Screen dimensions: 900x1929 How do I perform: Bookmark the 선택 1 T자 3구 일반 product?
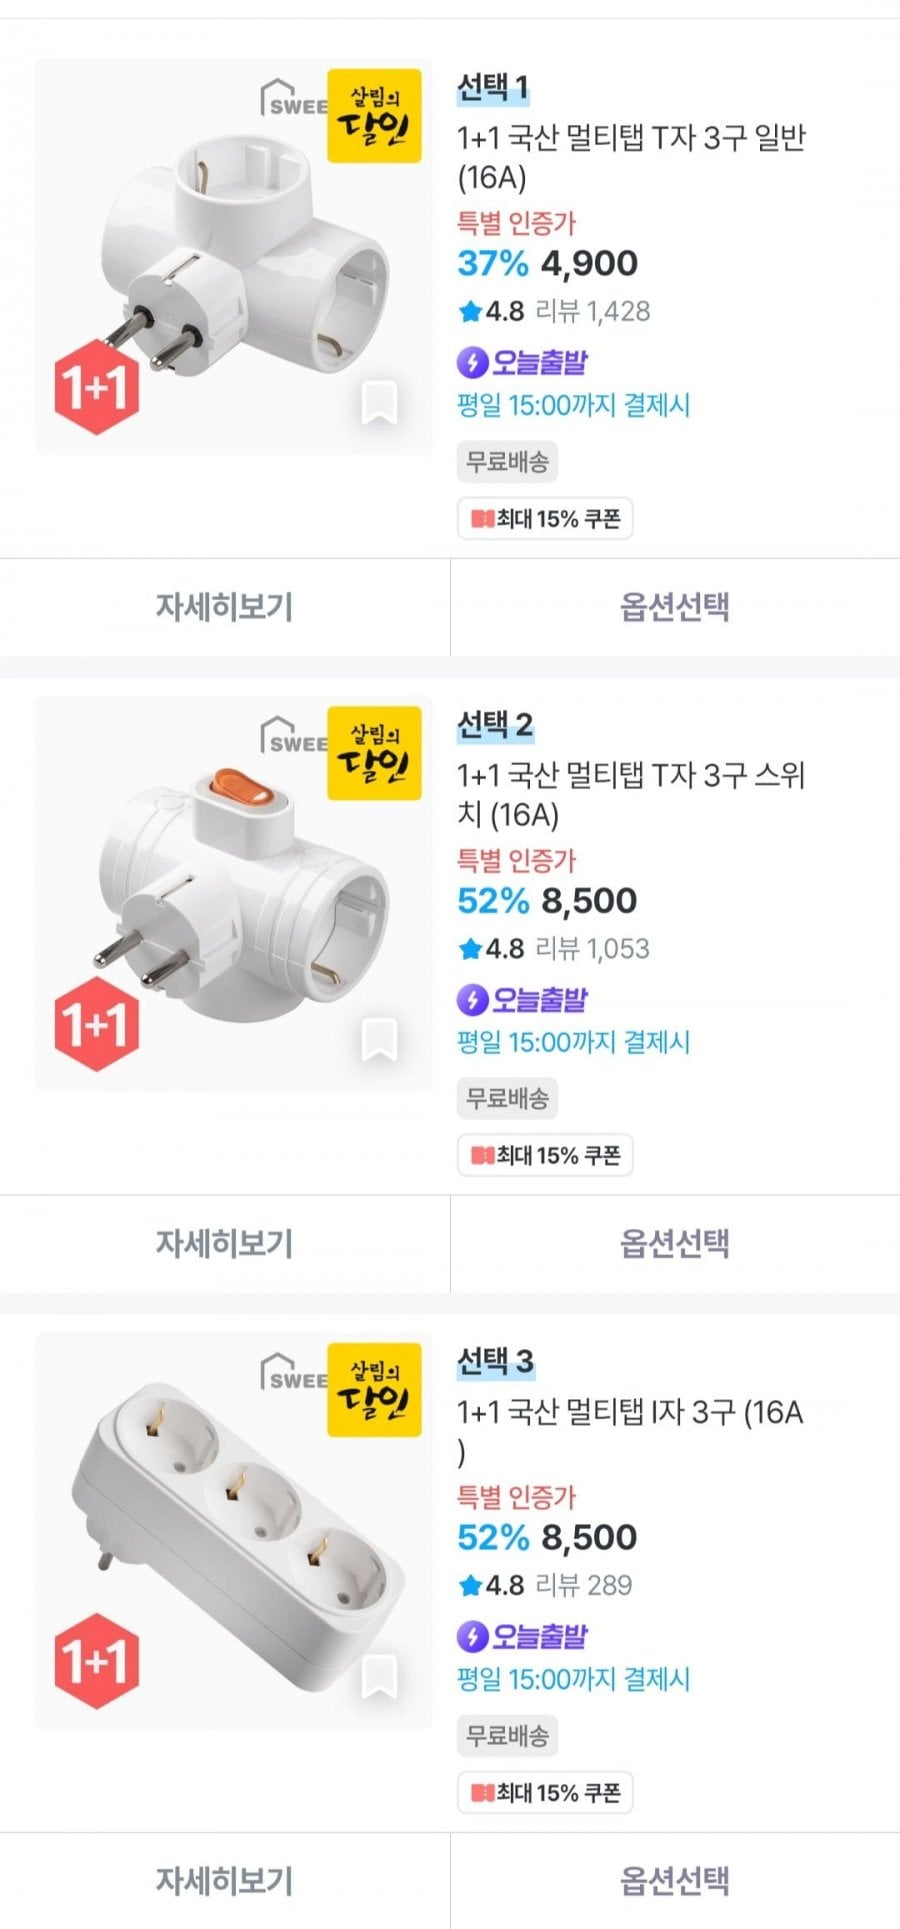tap(378, 403)
